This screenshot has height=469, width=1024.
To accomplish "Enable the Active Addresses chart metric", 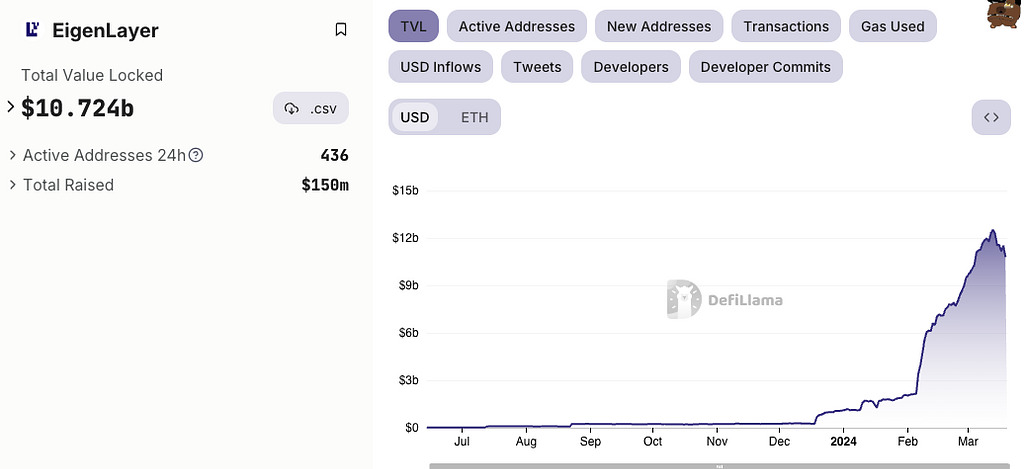I will tap(517, 26).
